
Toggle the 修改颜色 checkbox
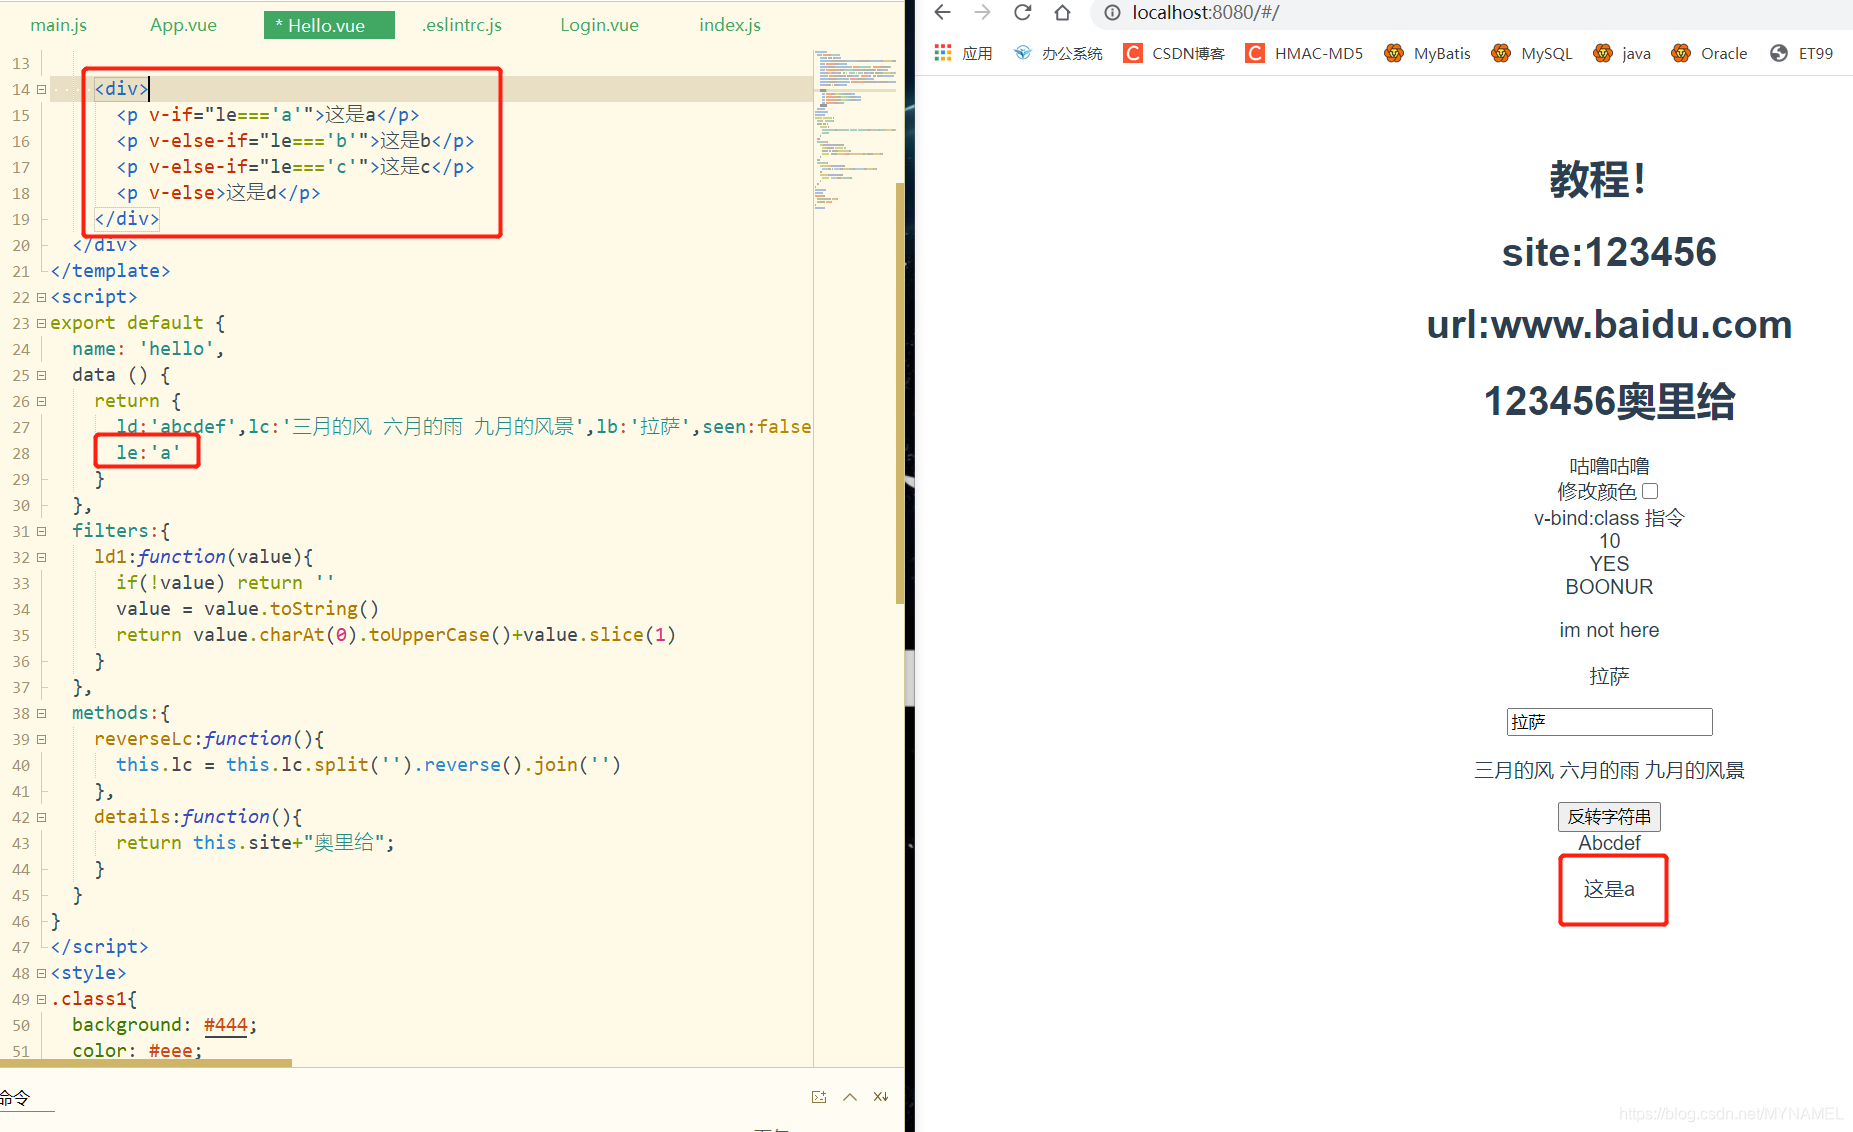coord(1650,491)
